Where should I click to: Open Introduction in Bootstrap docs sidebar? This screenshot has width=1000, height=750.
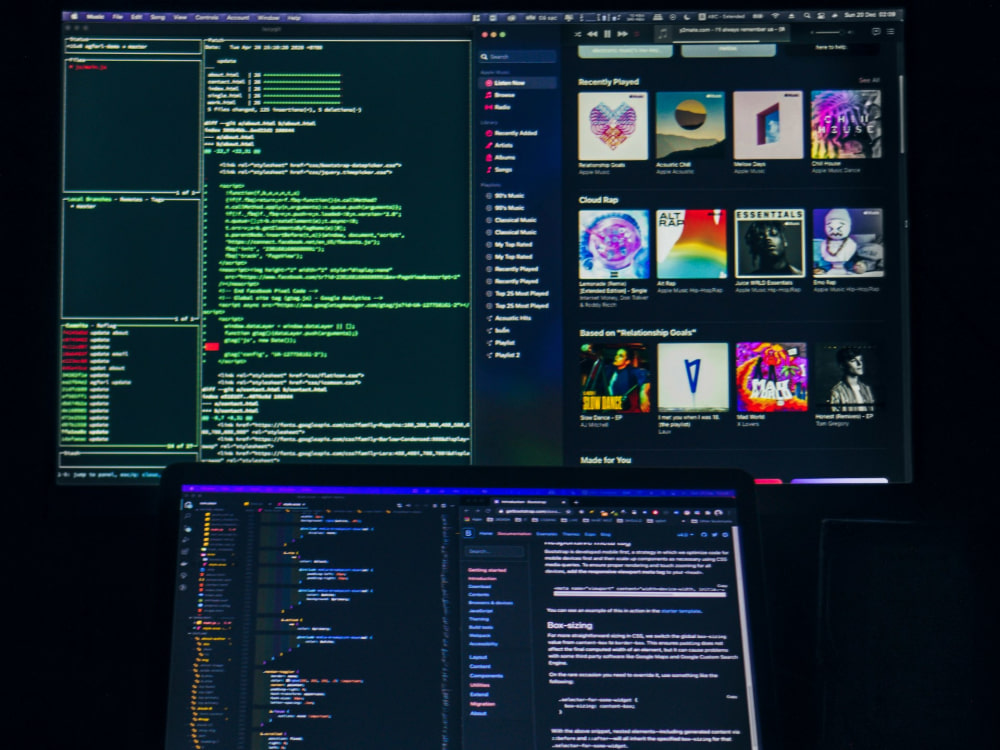483,578
